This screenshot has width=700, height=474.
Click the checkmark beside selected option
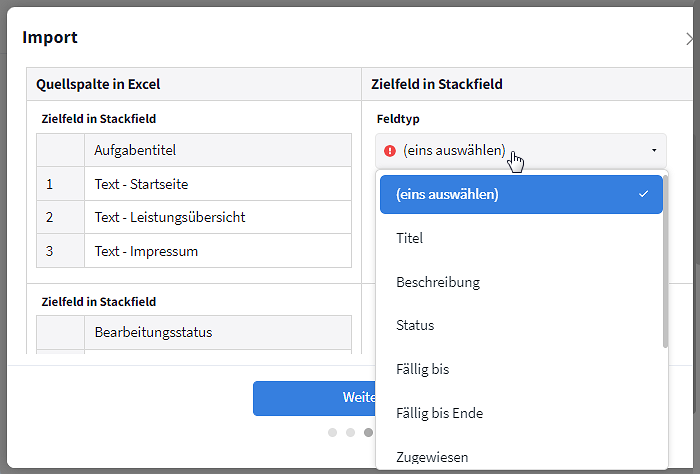[x=643, y=194]
